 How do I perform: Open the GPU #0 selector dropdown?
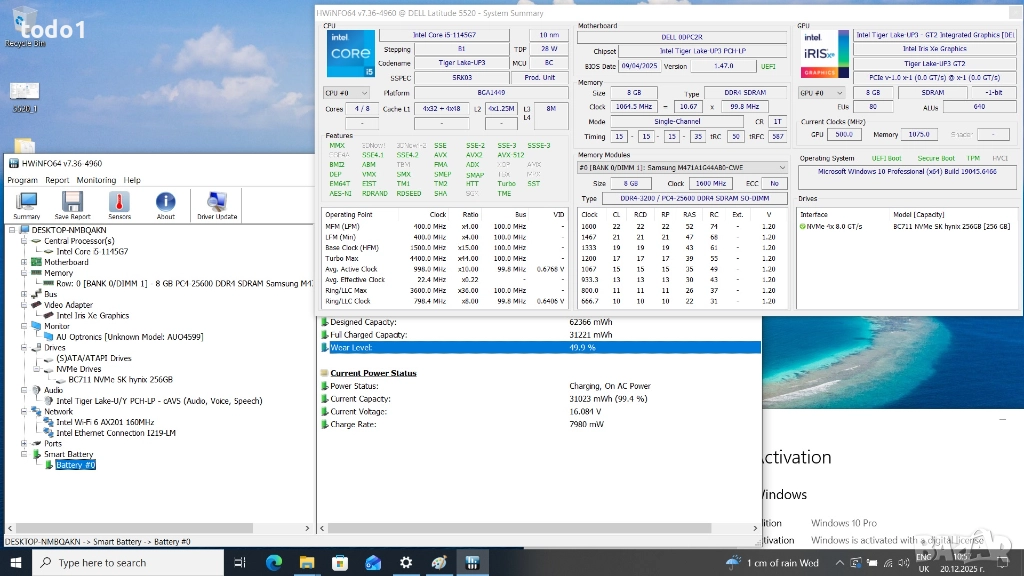(x=821, y=93)
